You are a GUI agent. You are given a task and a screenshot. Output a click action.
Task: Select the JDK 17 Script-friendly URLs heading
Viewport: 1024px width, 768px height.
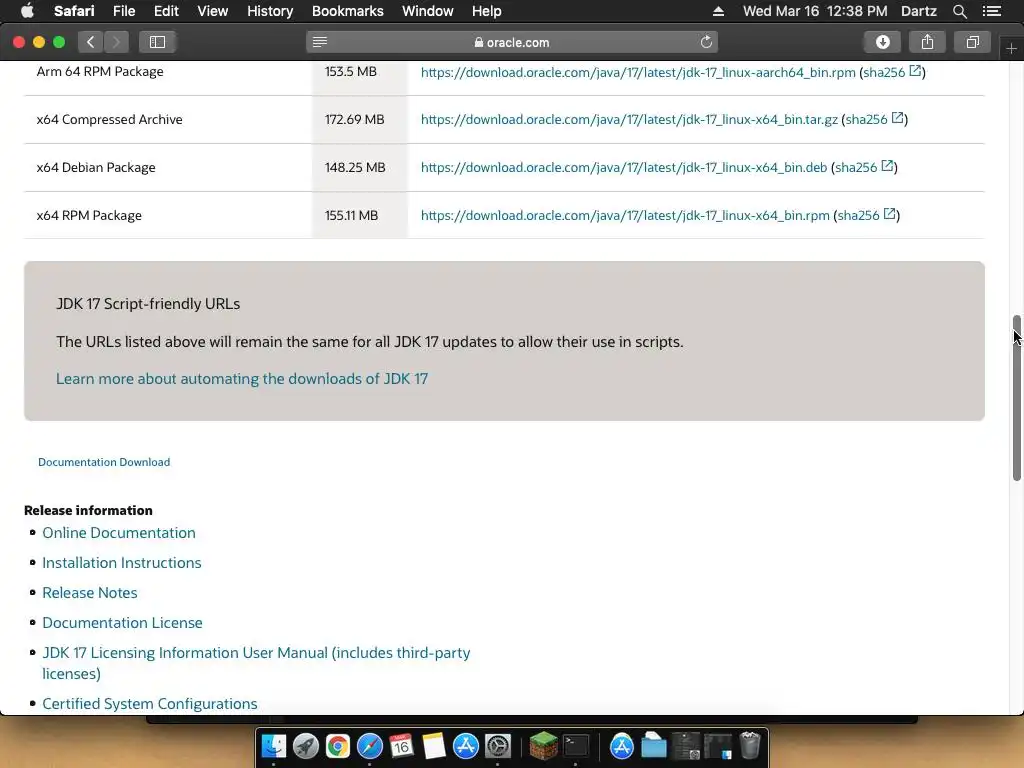click(148, 304)
